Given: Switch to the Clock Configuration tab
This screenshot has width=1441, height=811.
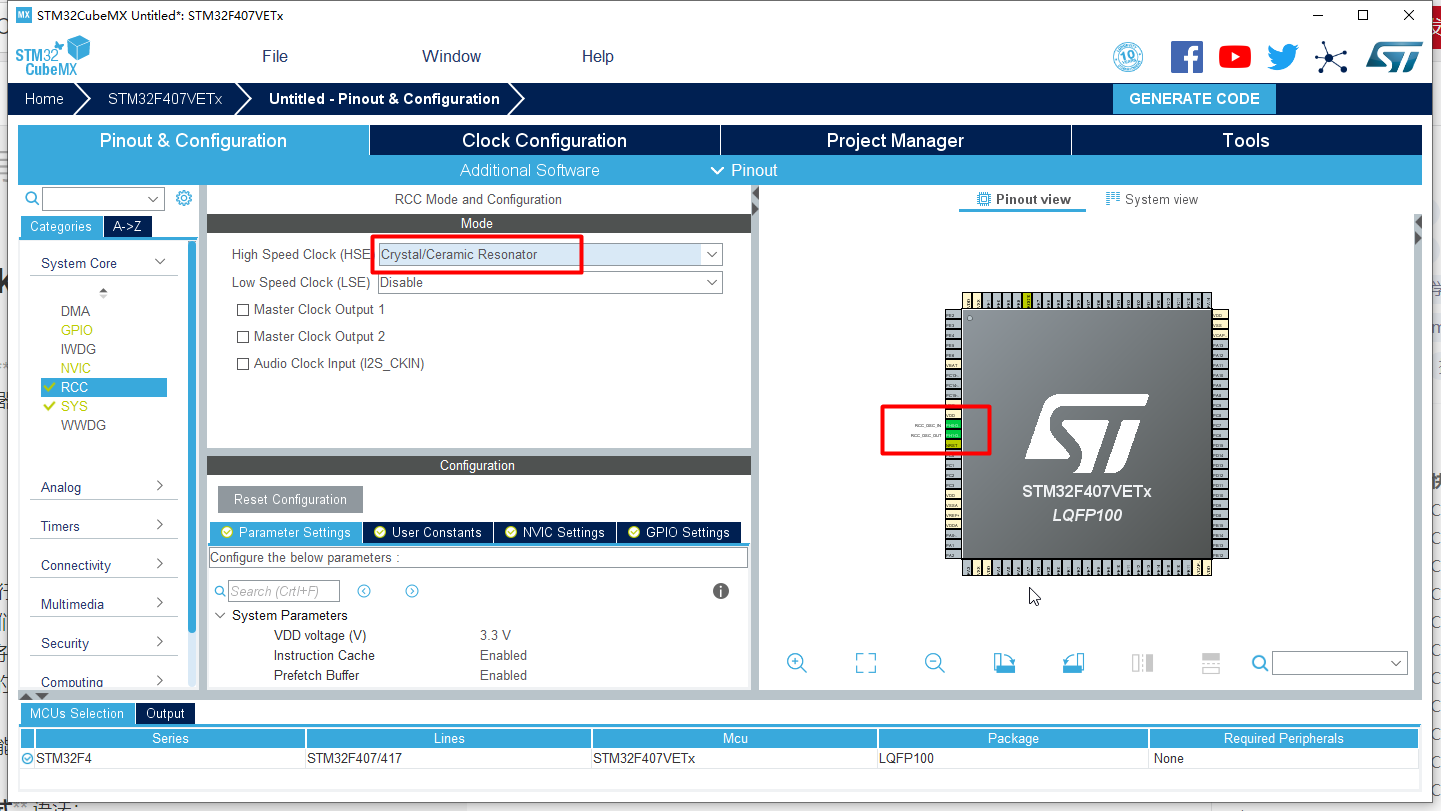Looking at the screenshot, I should 544,140.
